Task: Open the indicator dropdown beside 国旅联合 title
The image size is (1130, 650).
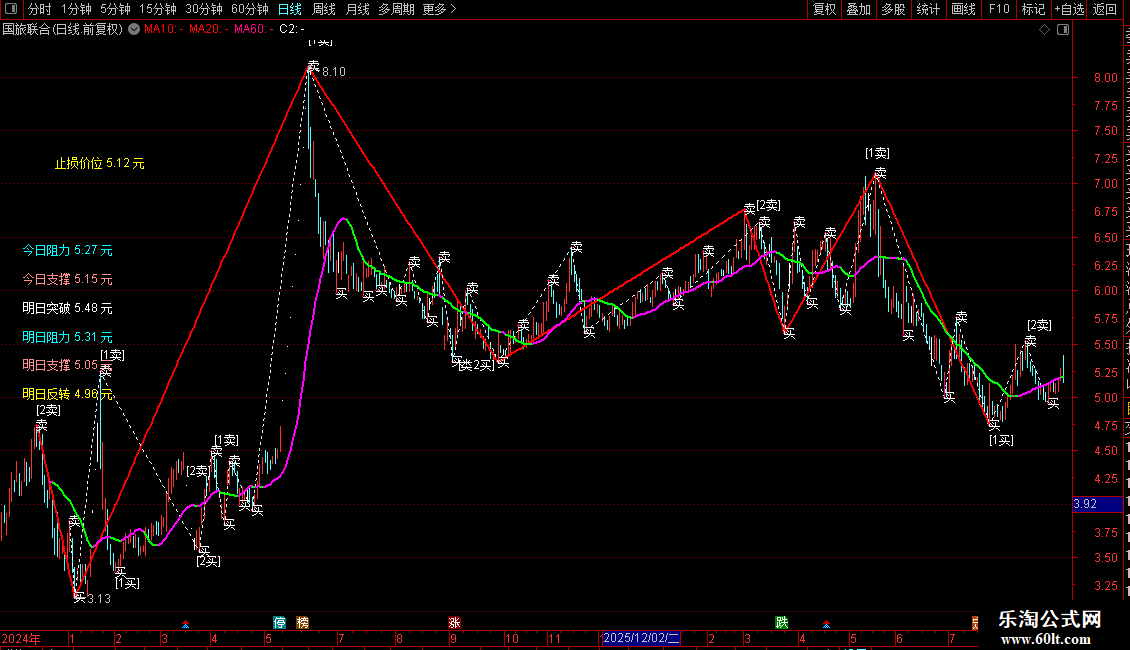Action: click(x=134, y=30)
